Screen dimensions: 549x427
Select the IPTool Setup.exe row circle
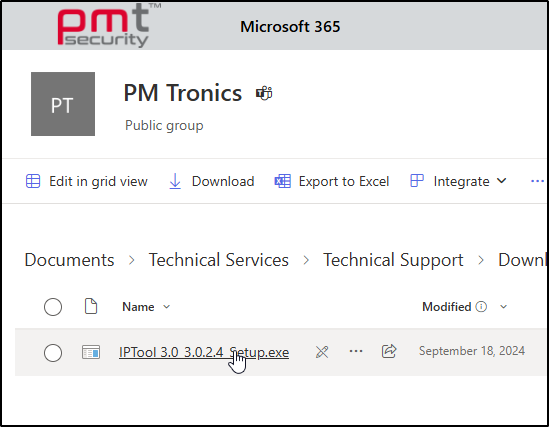pos(53,352)
